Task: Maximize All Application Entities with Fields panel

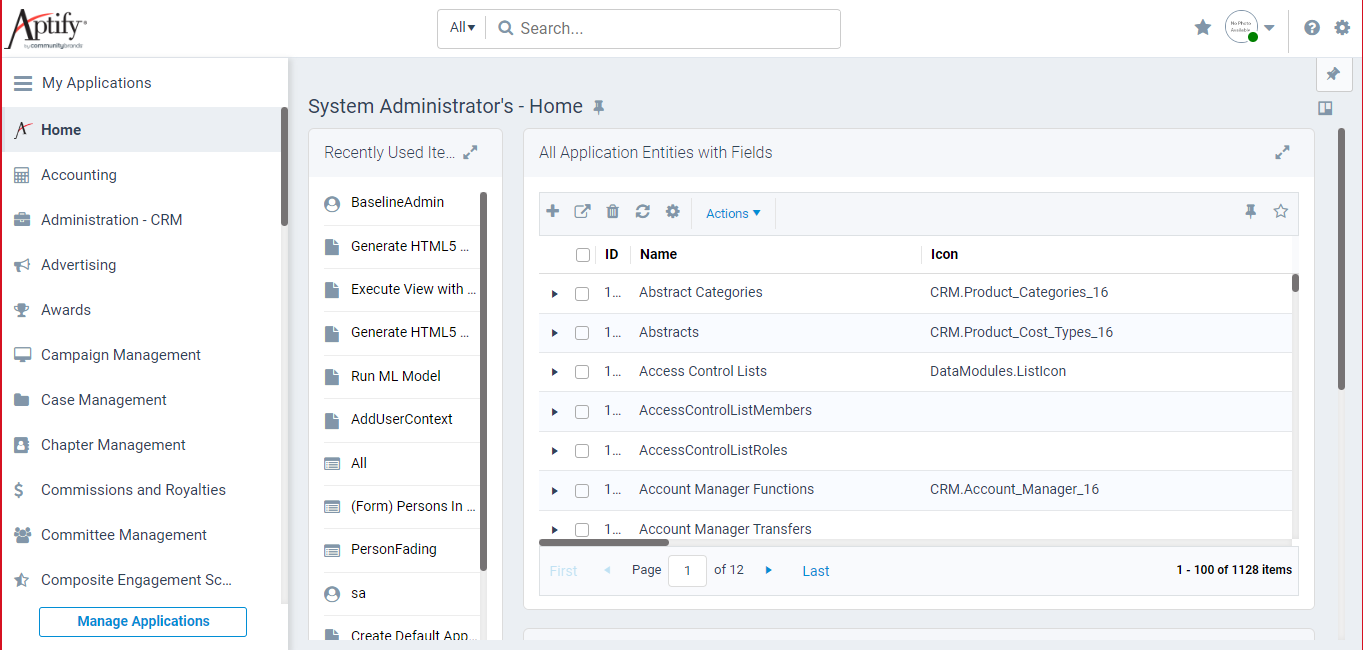Action: point(1282,153)
